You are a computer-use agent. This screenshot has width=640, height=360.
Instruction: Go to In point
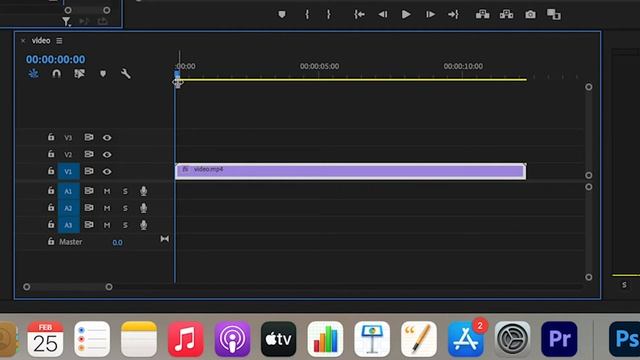(359, 15)
